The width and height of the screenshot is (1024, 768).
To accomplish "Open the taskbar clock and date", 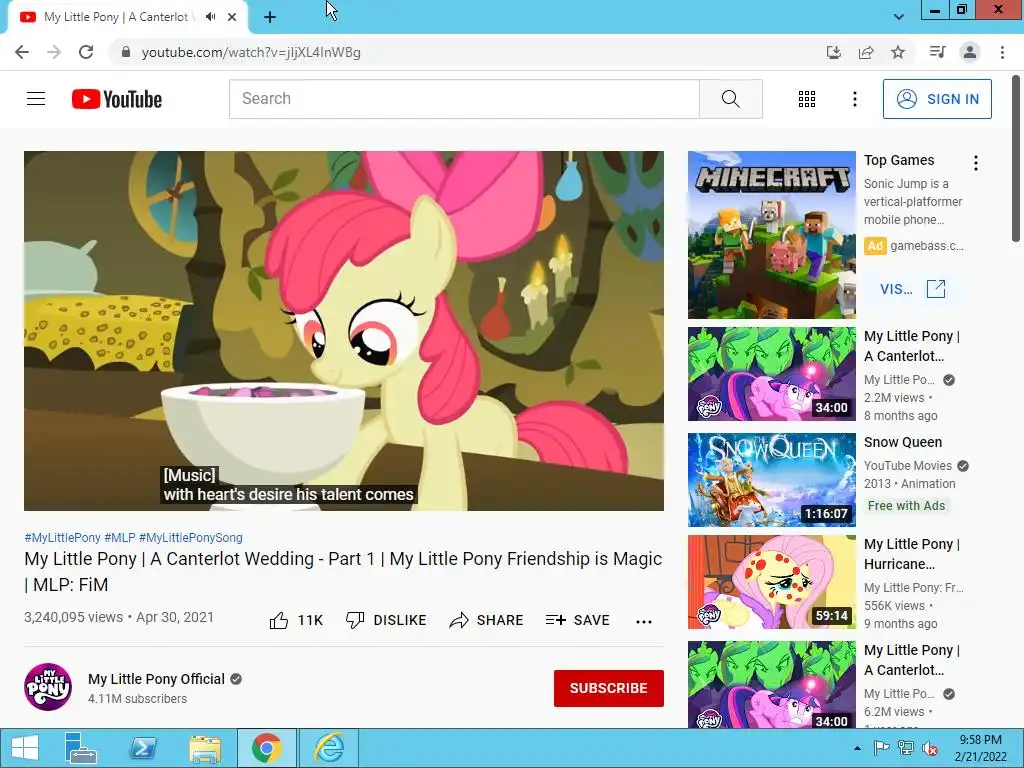I will (980, 748).
